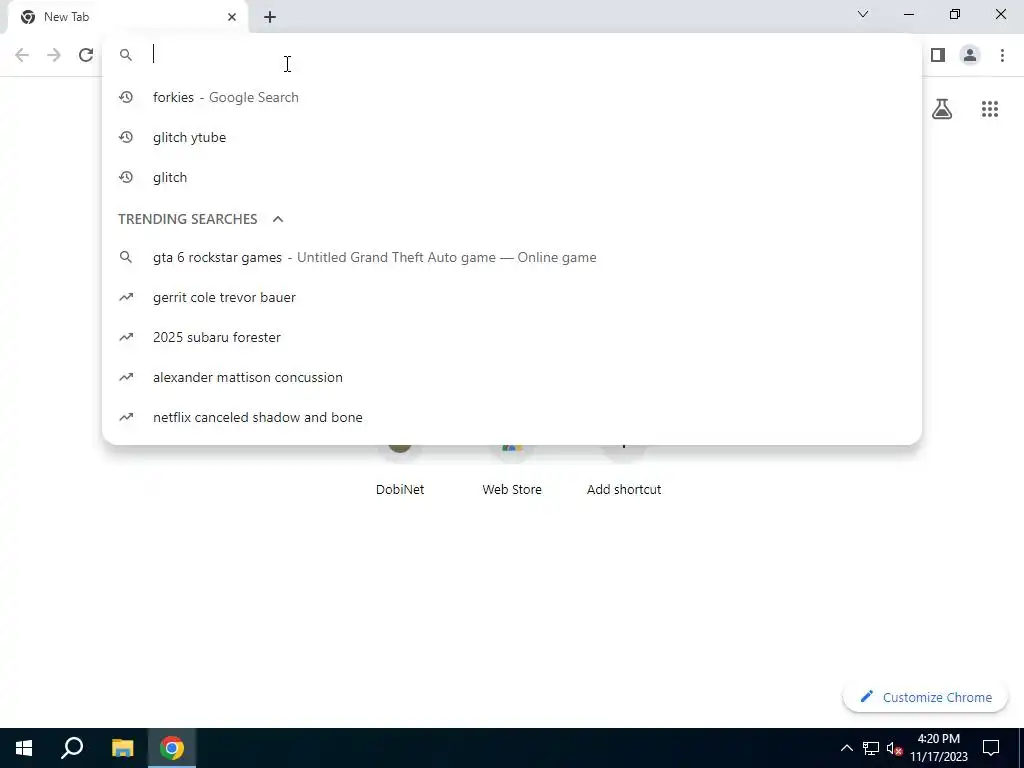Choose the 'forkies - Google Search' suggestion
Viewport: 1024px width, 768px height.
pos(512,97)
